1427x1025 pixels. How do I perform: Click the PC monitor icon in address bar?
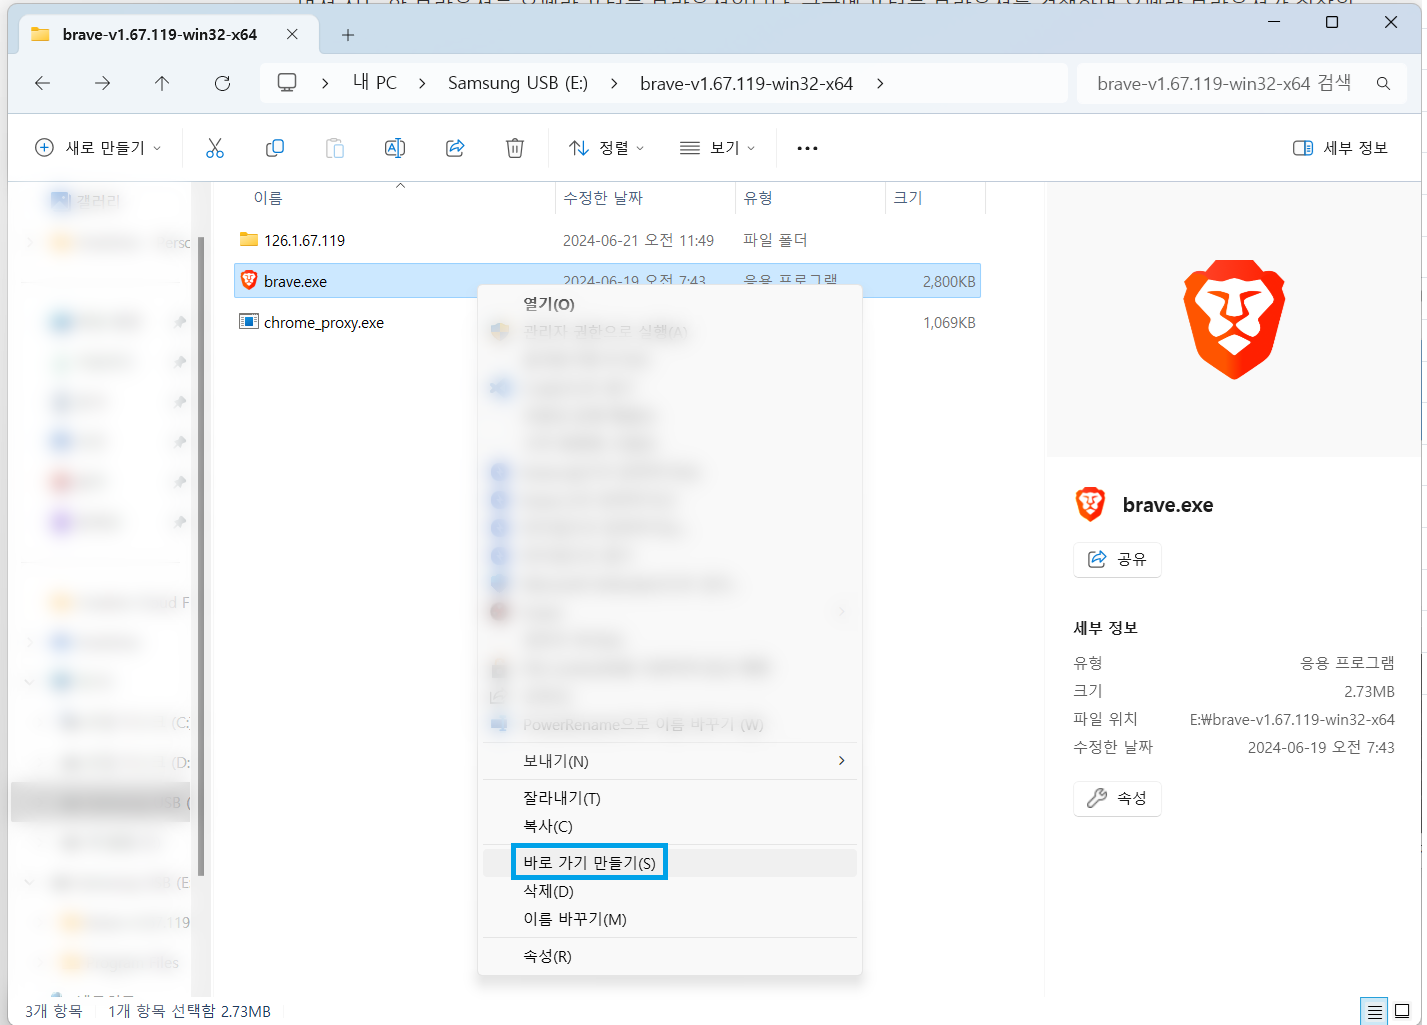[x=287, y=83]
